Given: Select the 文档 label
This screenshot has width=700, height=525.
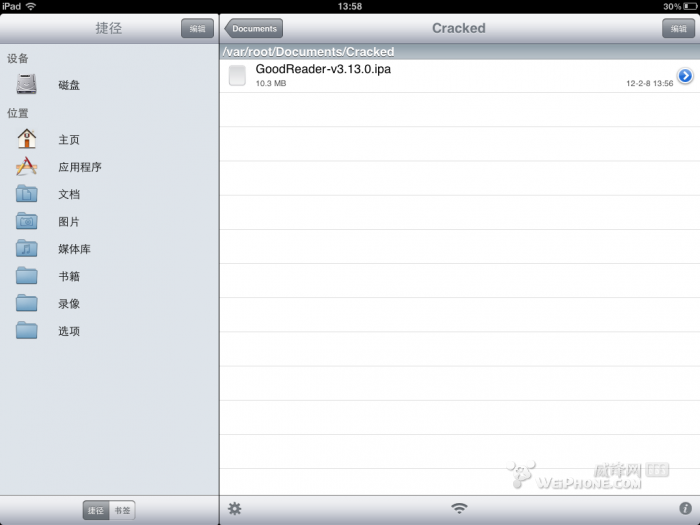Looking at the screenshot, I should 69,194.
